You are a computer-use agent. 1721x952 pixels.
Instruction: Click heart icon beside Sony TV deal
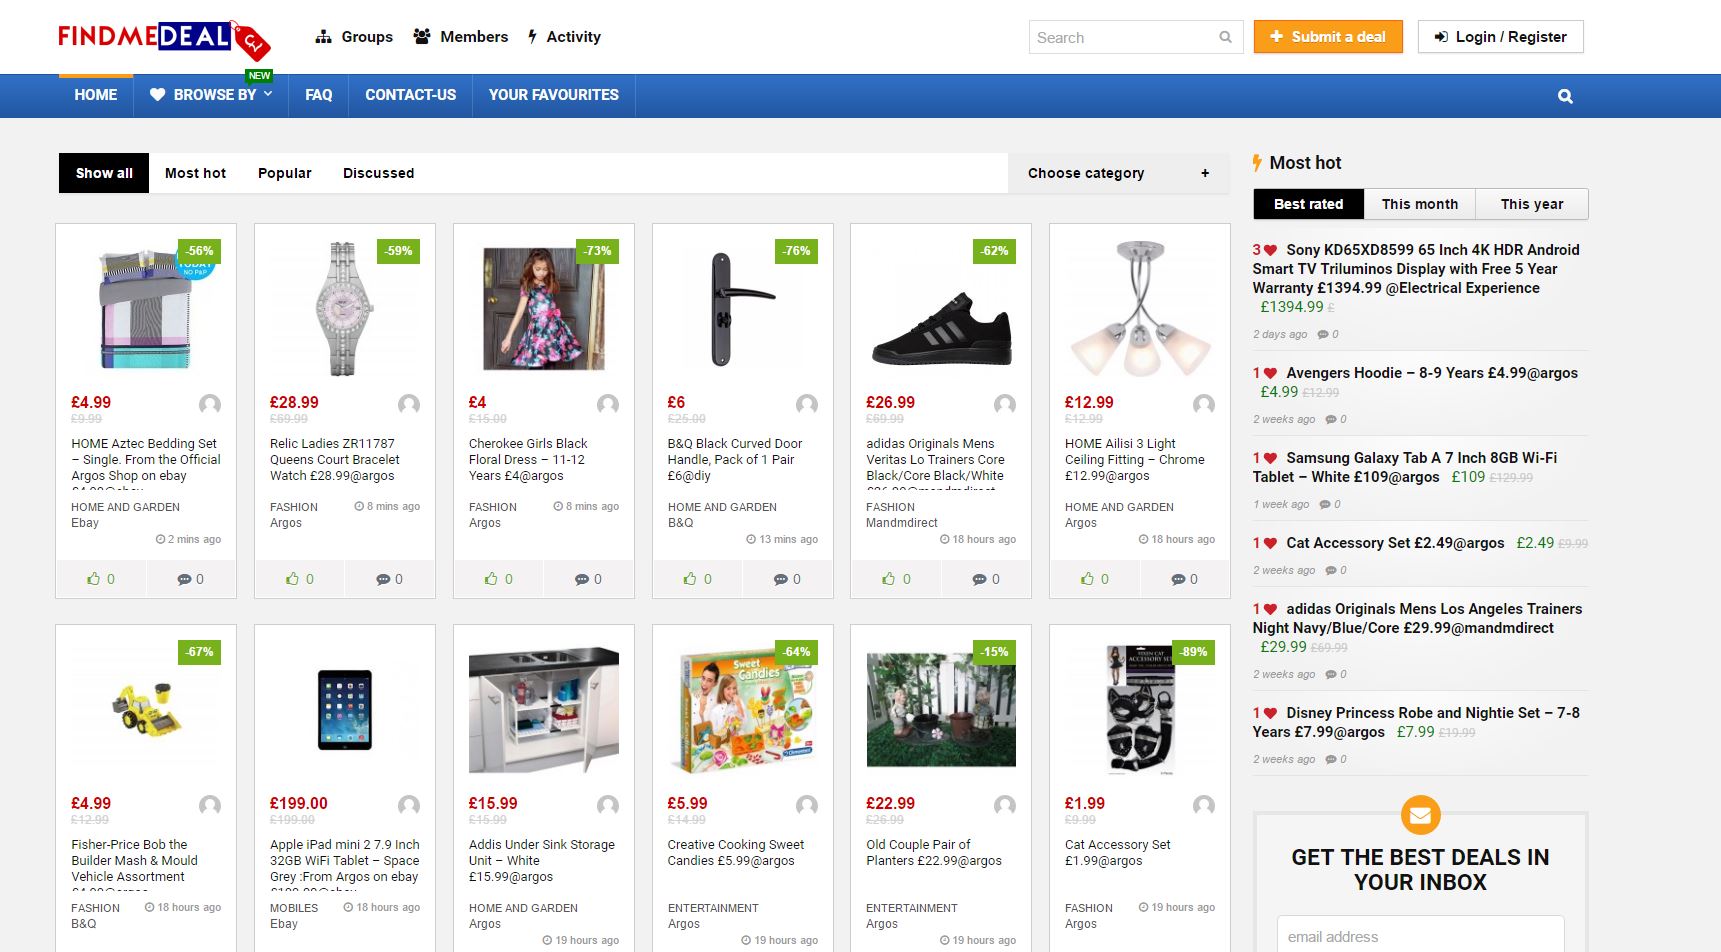tap(1270, 250)
